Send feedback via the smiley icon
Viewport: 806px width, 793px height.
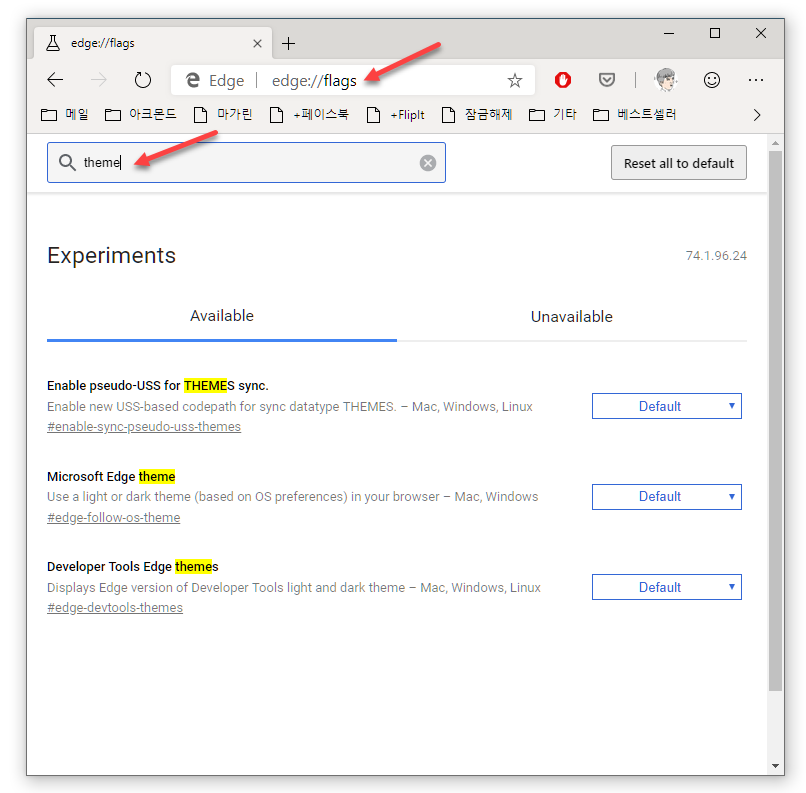pyautogui.click(x=711, y=80)
